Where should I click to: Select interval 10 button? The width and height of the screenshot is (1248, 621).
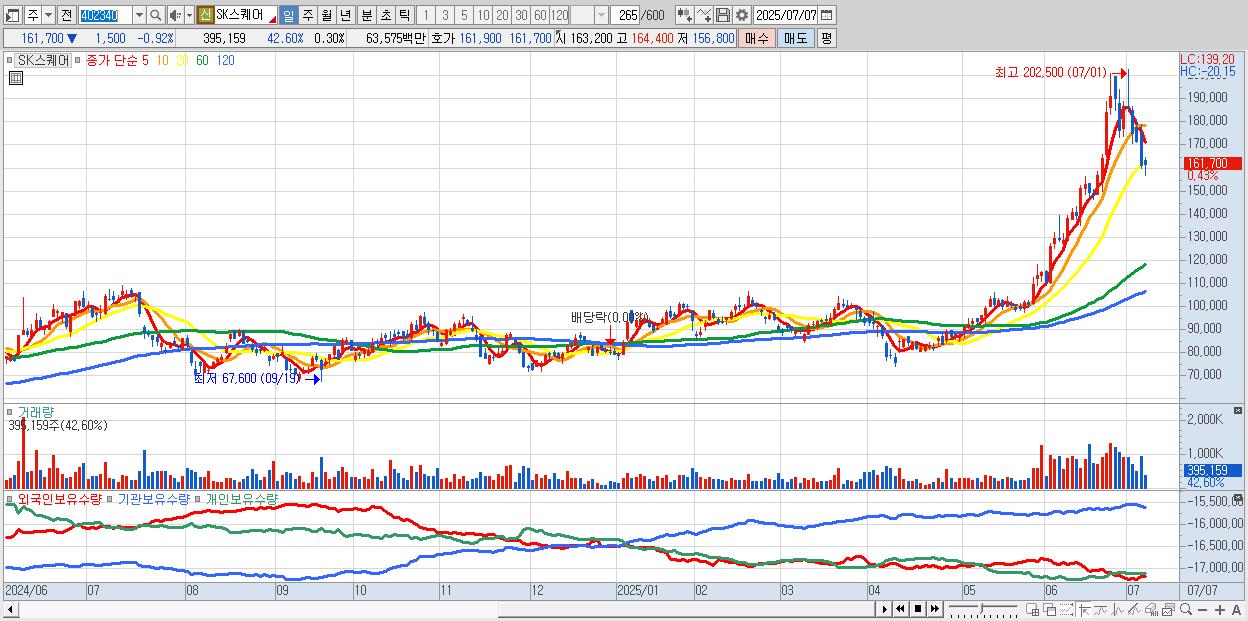point(483,15)
